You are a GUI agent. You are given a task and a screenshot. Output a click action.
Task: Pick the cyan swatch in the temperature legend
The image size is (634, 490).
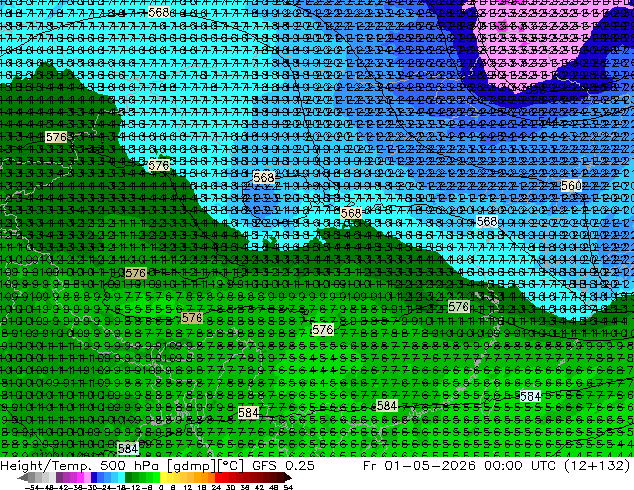[121, 477]
